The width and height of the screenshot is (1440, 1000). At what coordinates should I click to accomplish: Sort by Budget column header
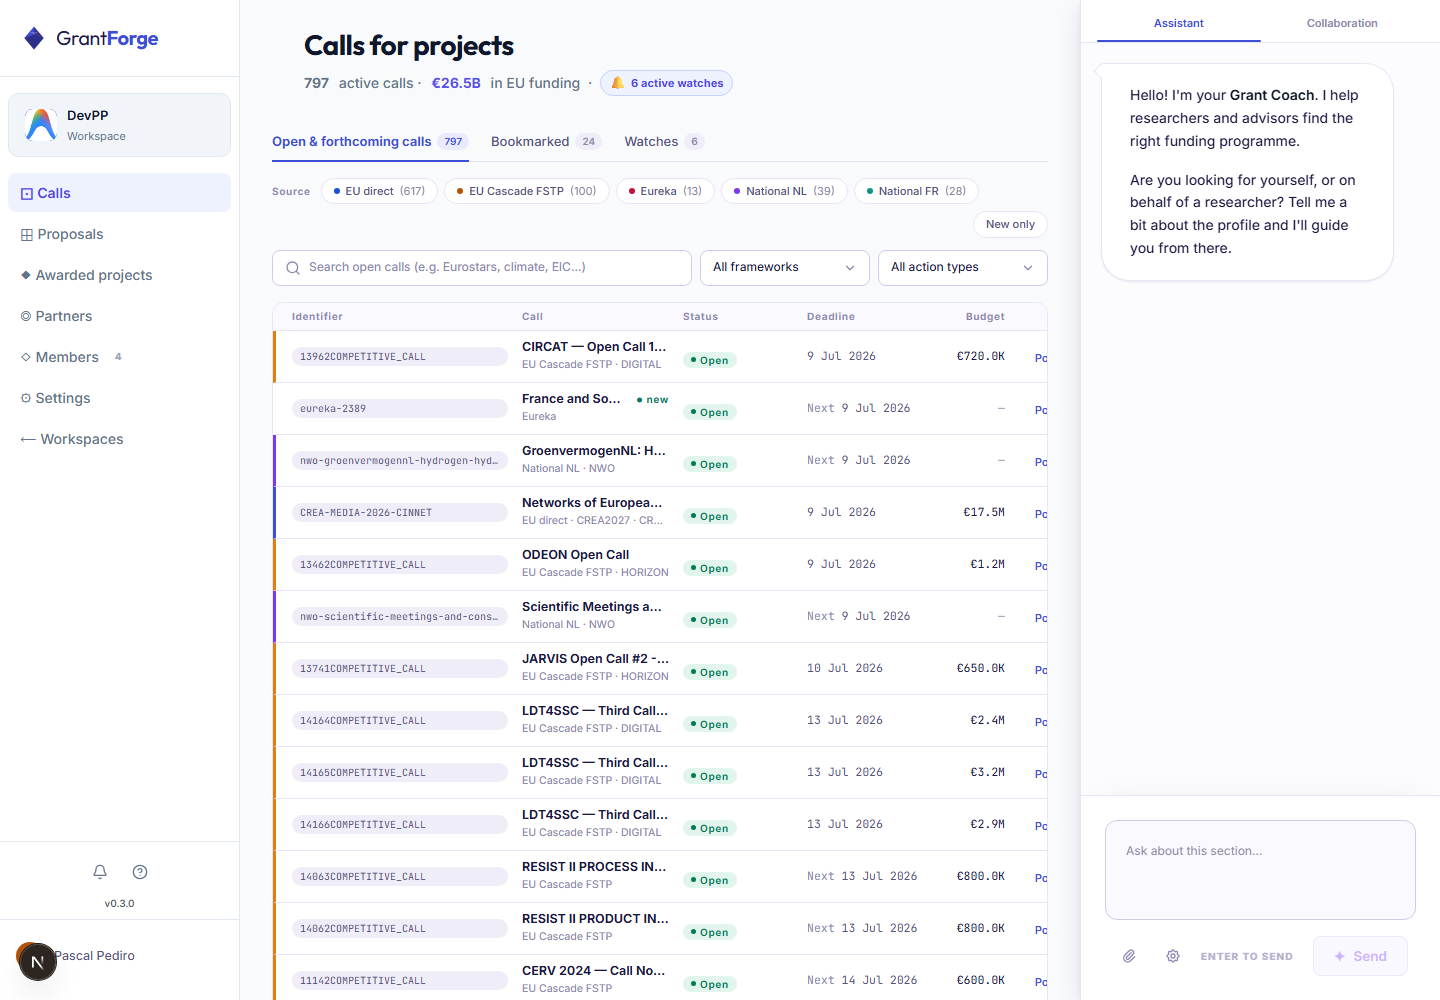click(985, 317)
